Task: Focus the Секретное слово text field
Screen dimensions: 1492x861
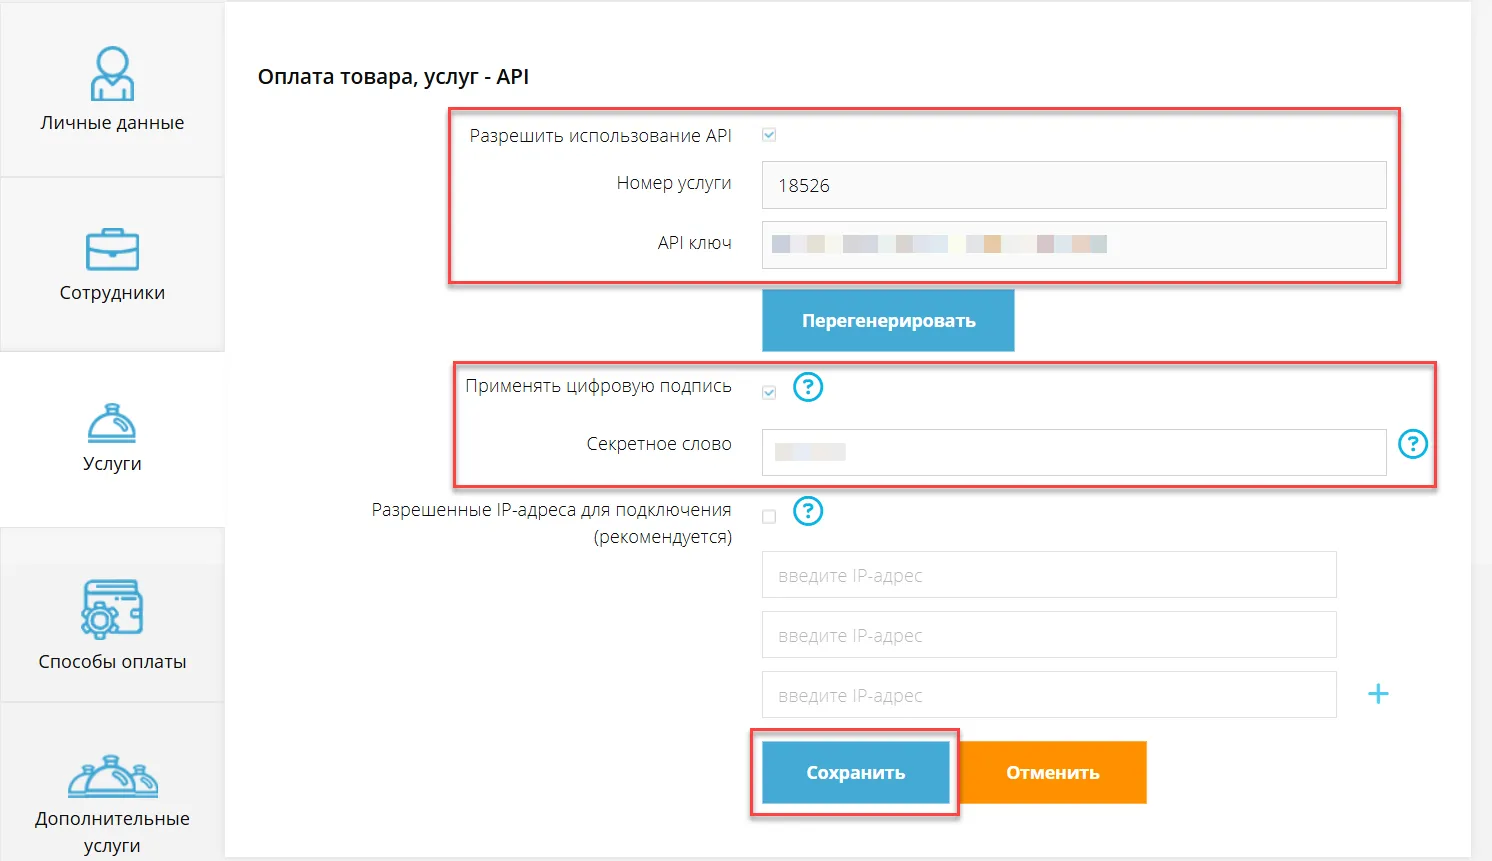Action: 1073,452
